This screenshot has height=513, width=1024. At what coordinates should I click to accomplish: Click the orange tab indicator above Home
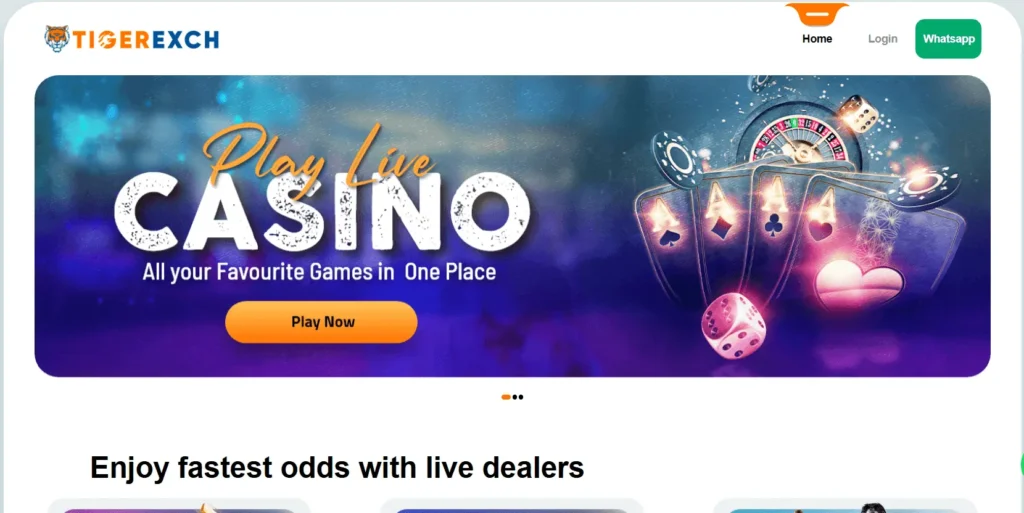817,14
